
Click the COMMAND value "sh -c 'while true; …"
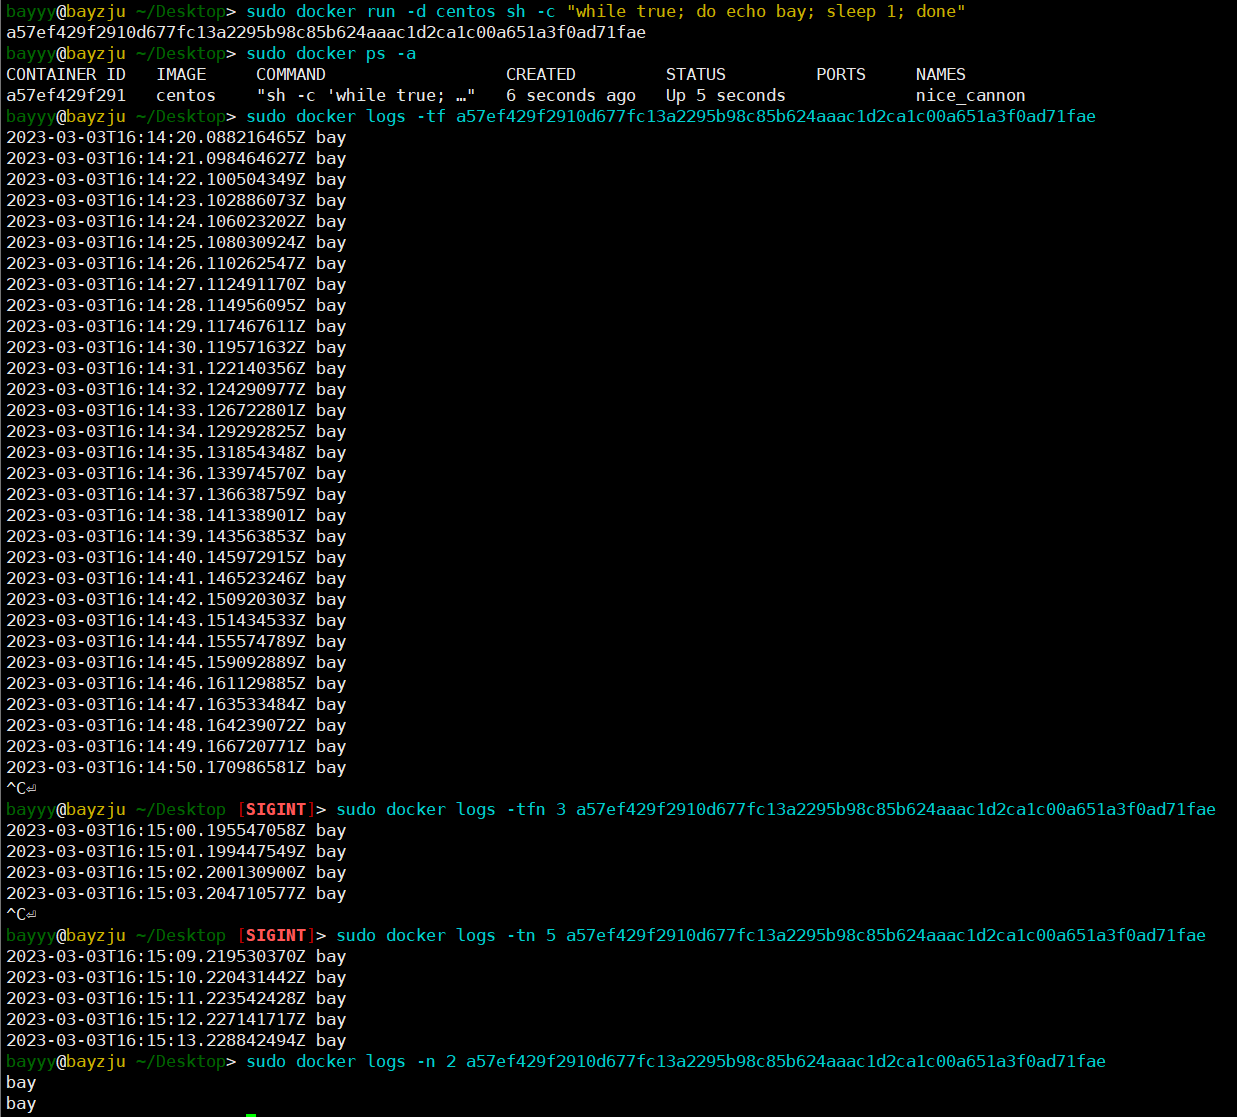[x=366, y=96]
